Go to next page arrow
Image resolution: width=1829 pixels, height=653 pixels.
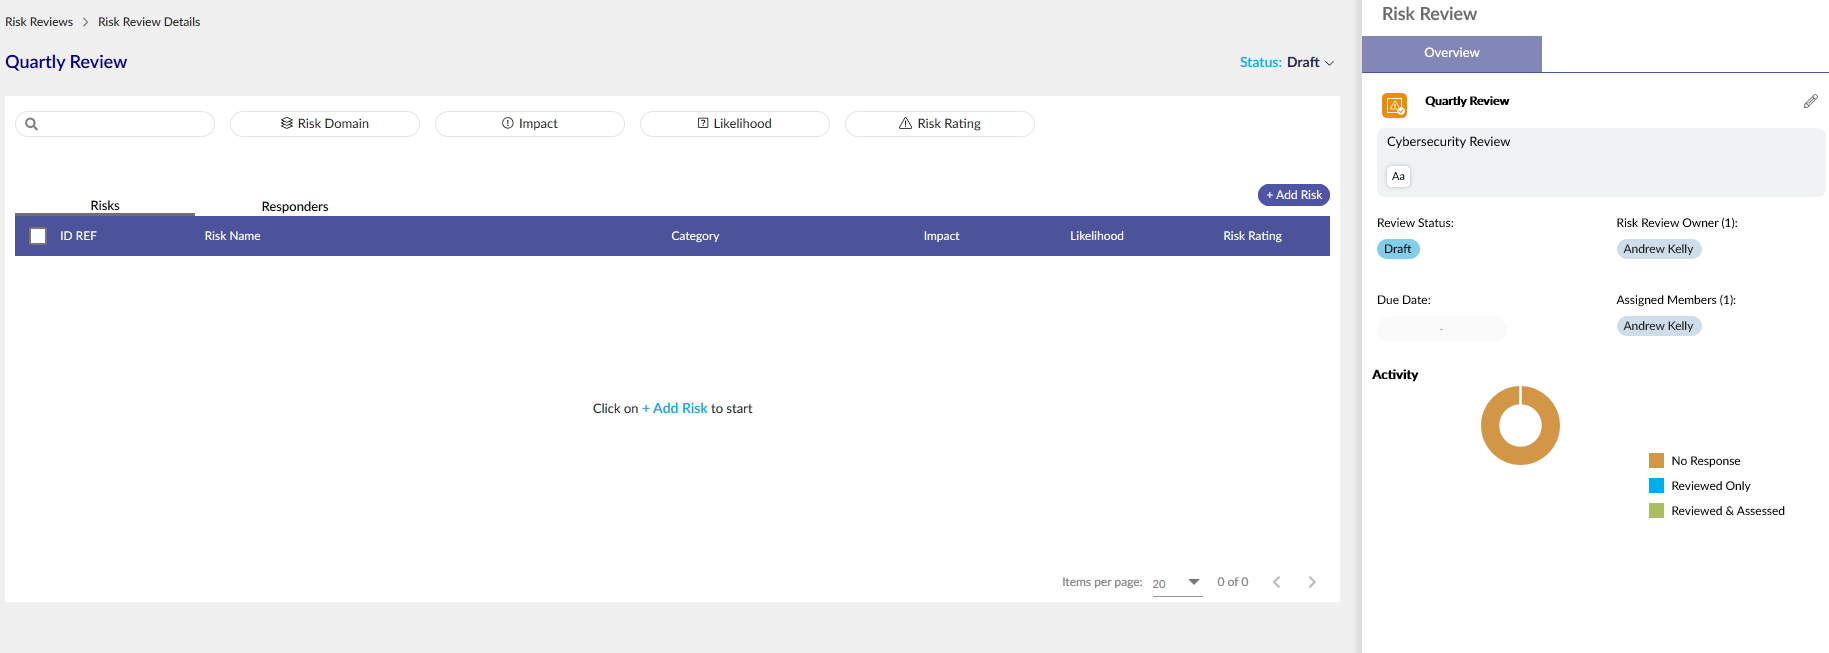[1312, 582]
